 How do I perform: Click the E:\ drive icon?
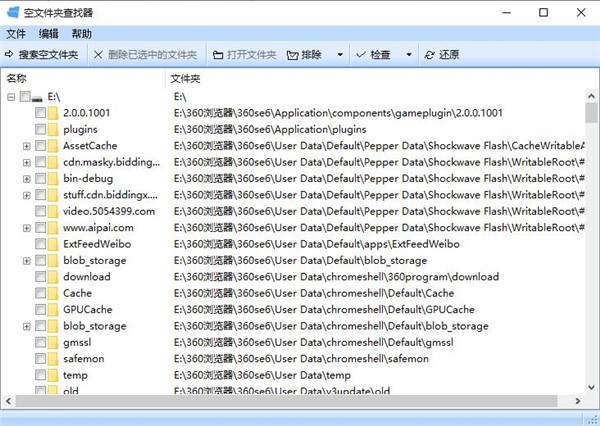pos(37,97)
